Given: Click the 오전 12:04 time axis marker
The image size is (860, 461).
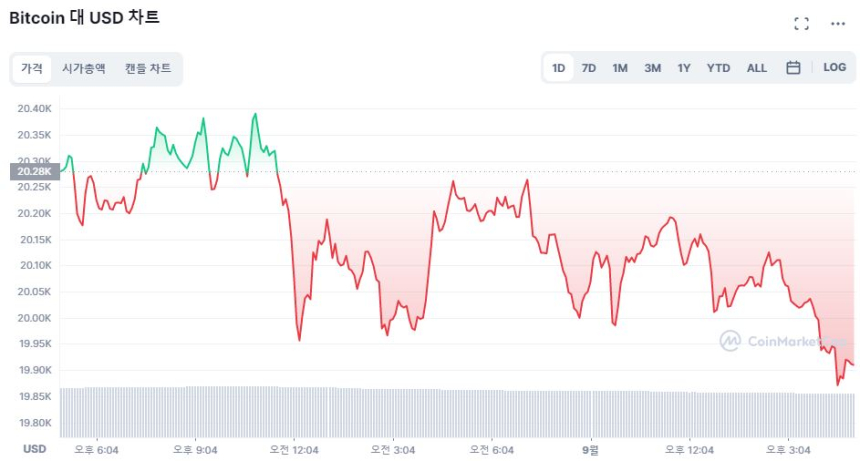Looking at the screenshot, I should click(294, 449).
